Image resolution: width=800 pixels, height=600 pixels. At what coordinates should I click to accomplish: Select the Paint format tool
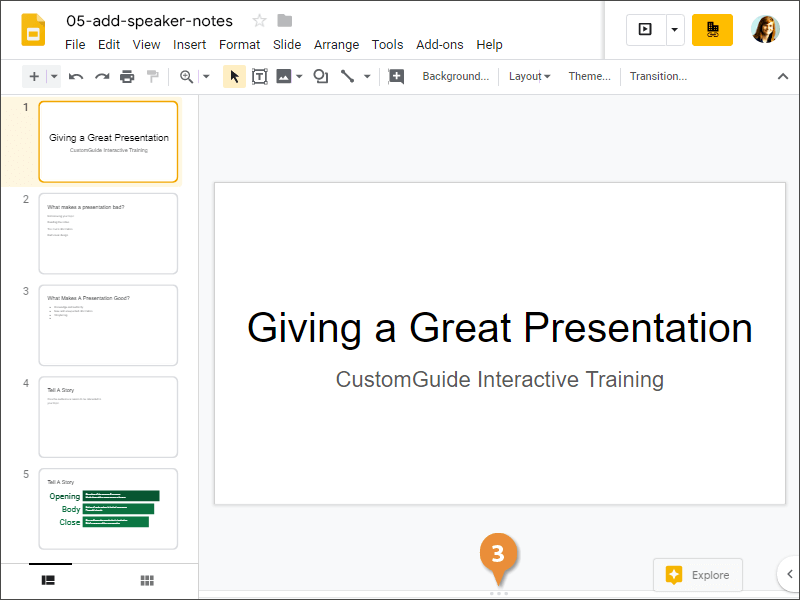153,77
